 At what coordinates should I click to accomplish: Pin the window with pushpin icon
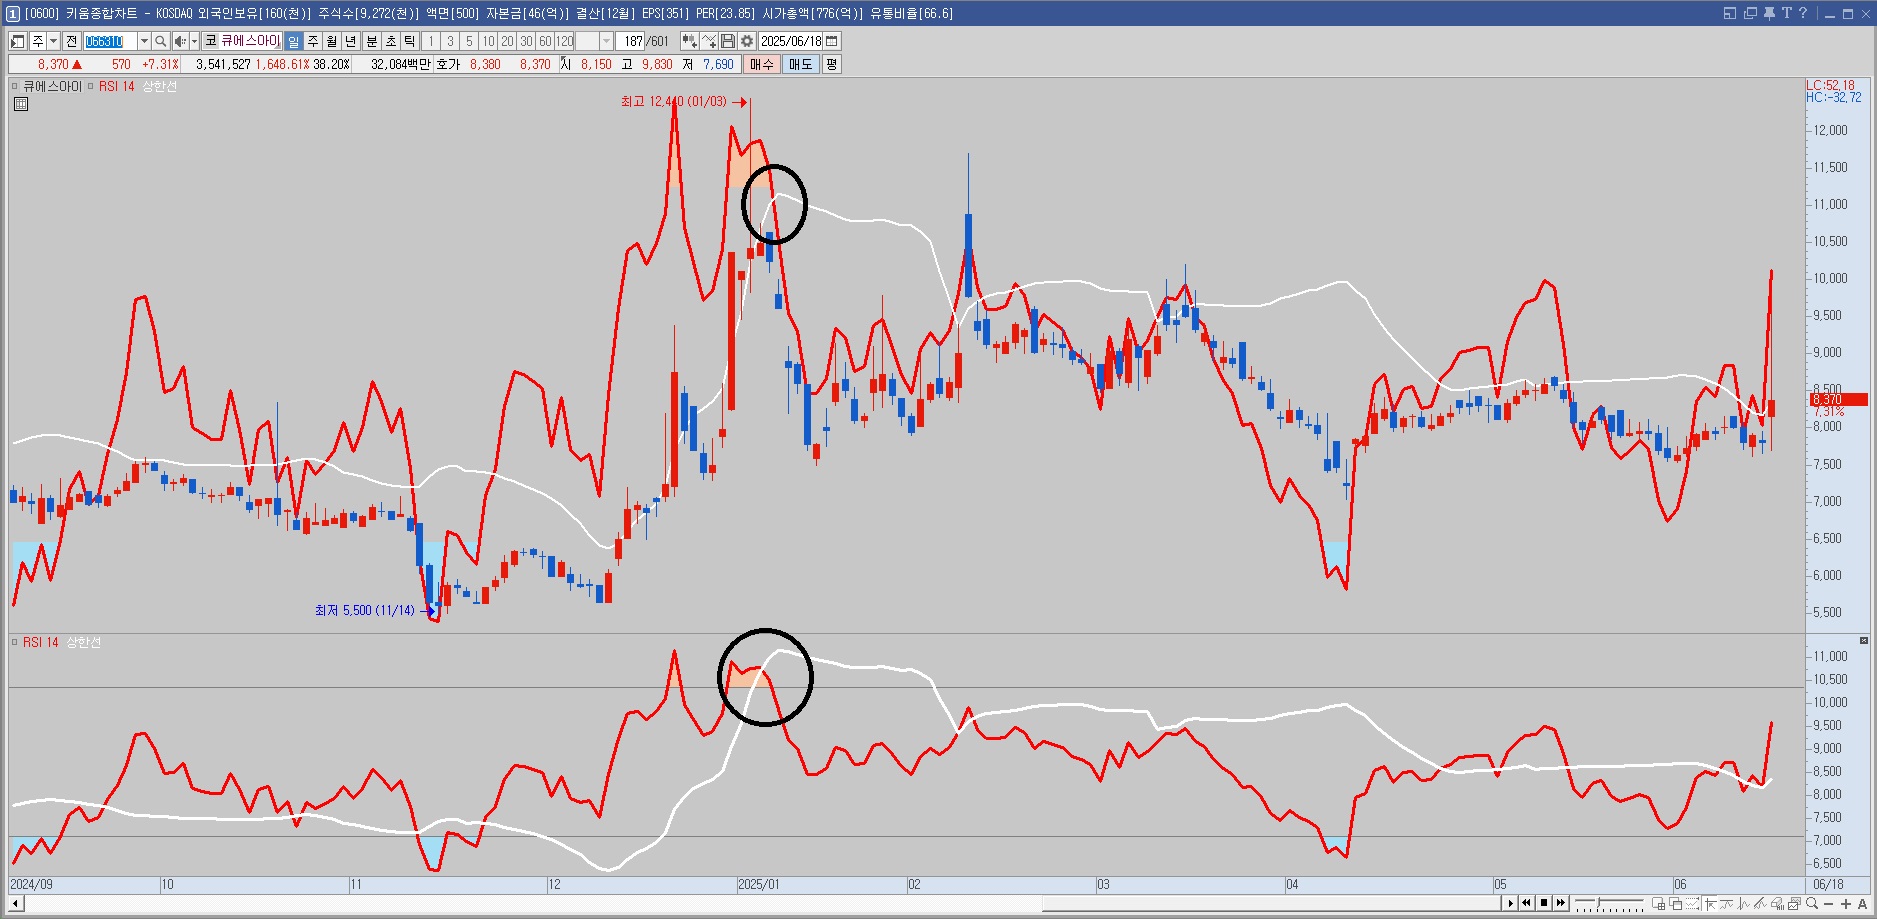coord(1769,13)
